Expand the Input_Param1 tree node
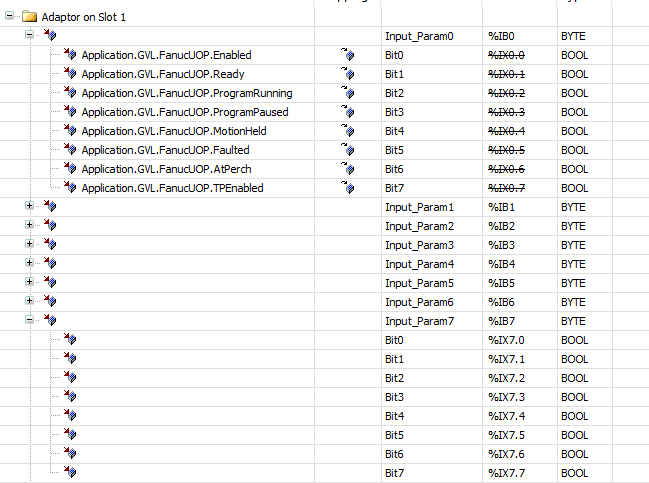This screenshot has height=483, width=649. (x=30, y=207)
